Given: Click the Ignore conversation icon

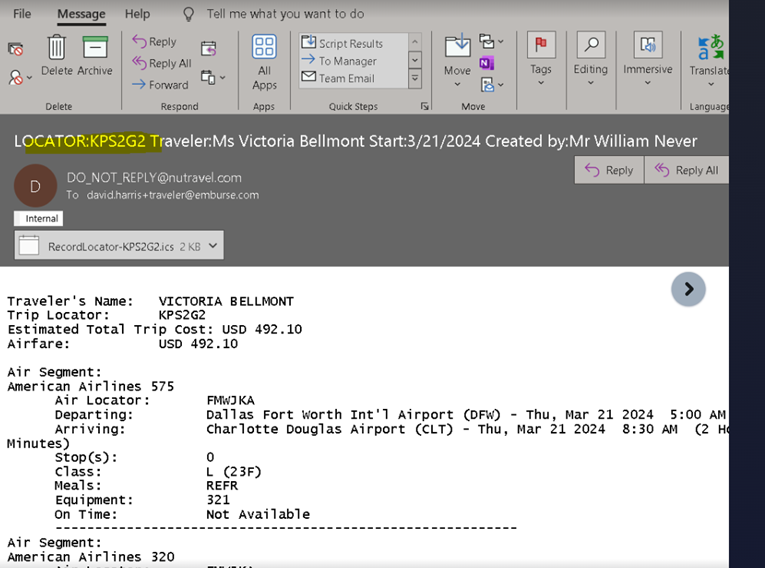Looking at the screenshot, I should (16, 49).
